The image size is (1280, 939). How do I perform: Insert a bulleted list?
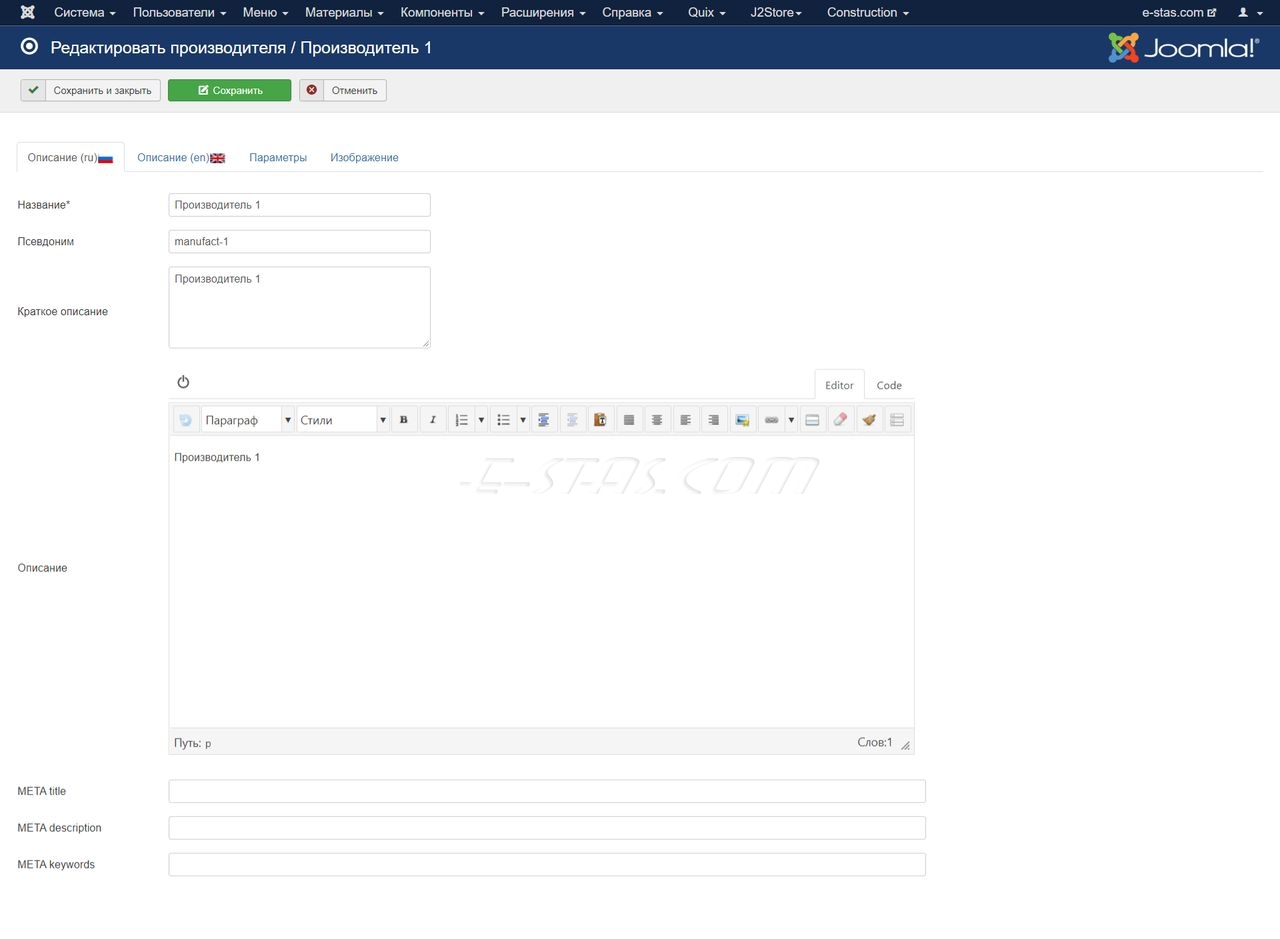[503, 420]
